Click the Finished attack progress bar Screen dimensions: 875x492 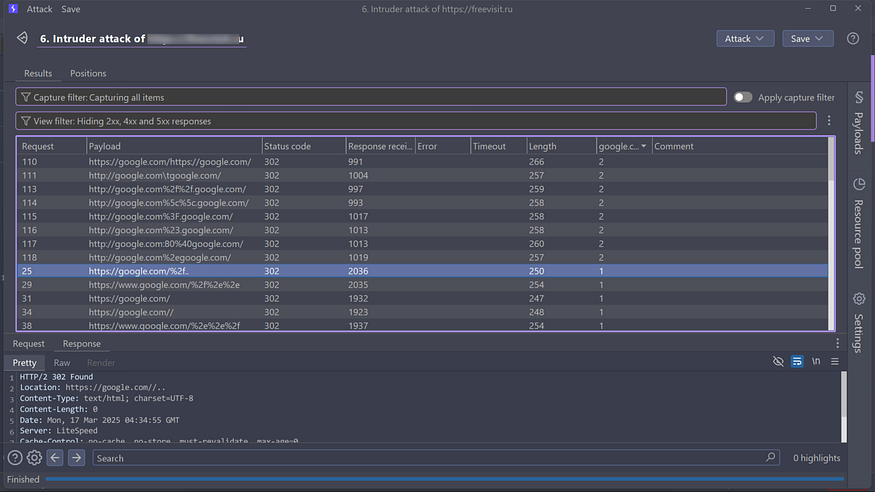tap(445, 479)
